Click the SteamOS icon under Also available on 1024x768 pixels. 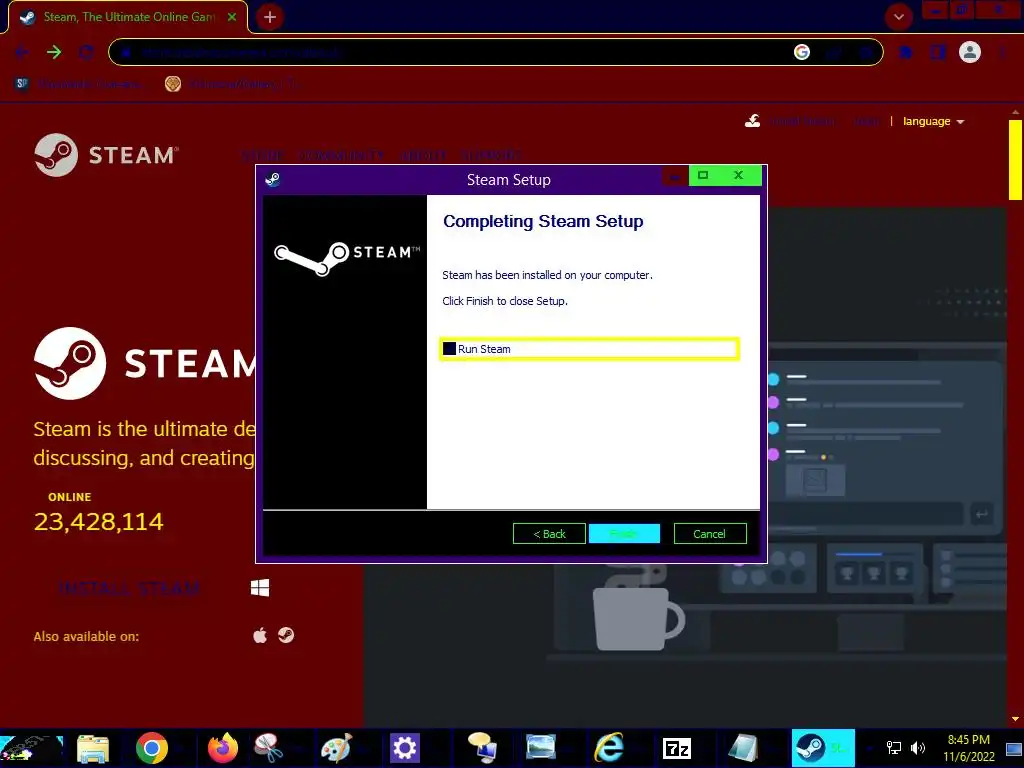click(x=286, y=635)
